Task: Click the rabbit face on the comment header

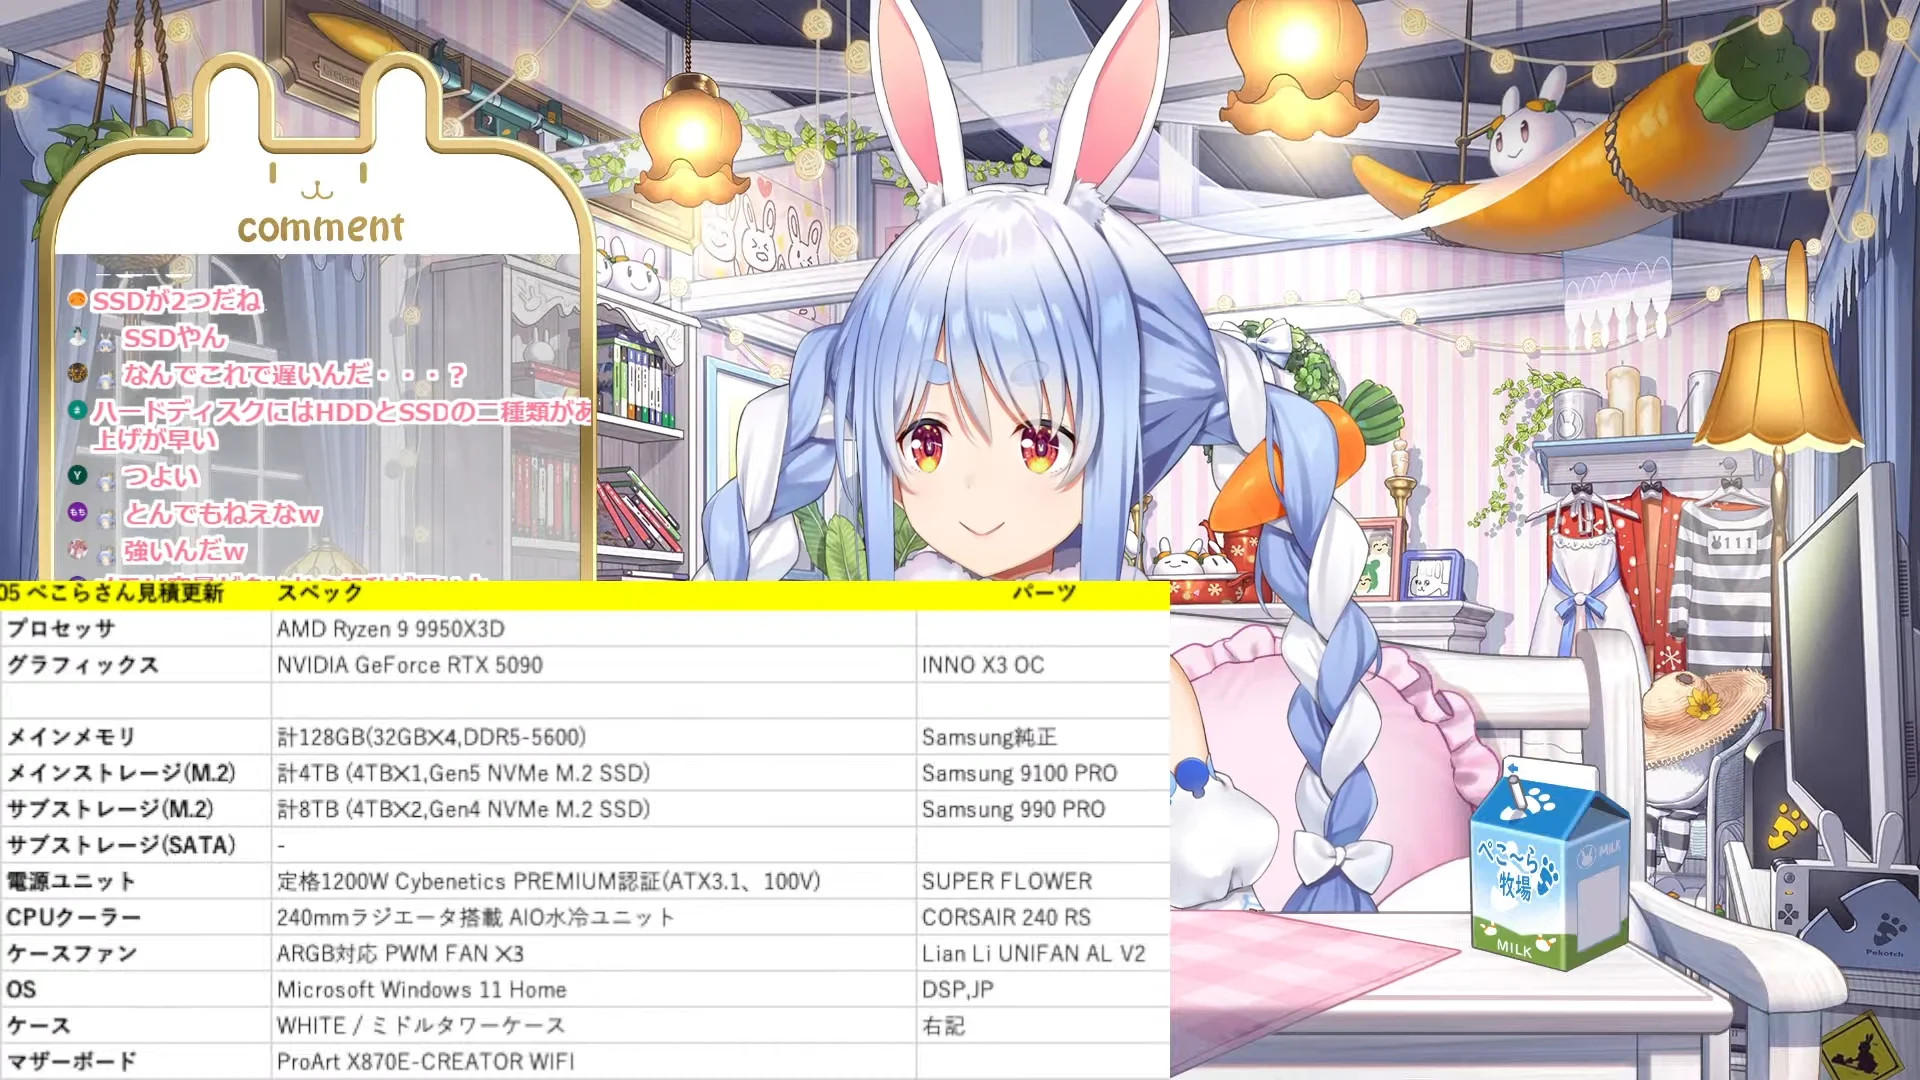Action: pos(317,180)
